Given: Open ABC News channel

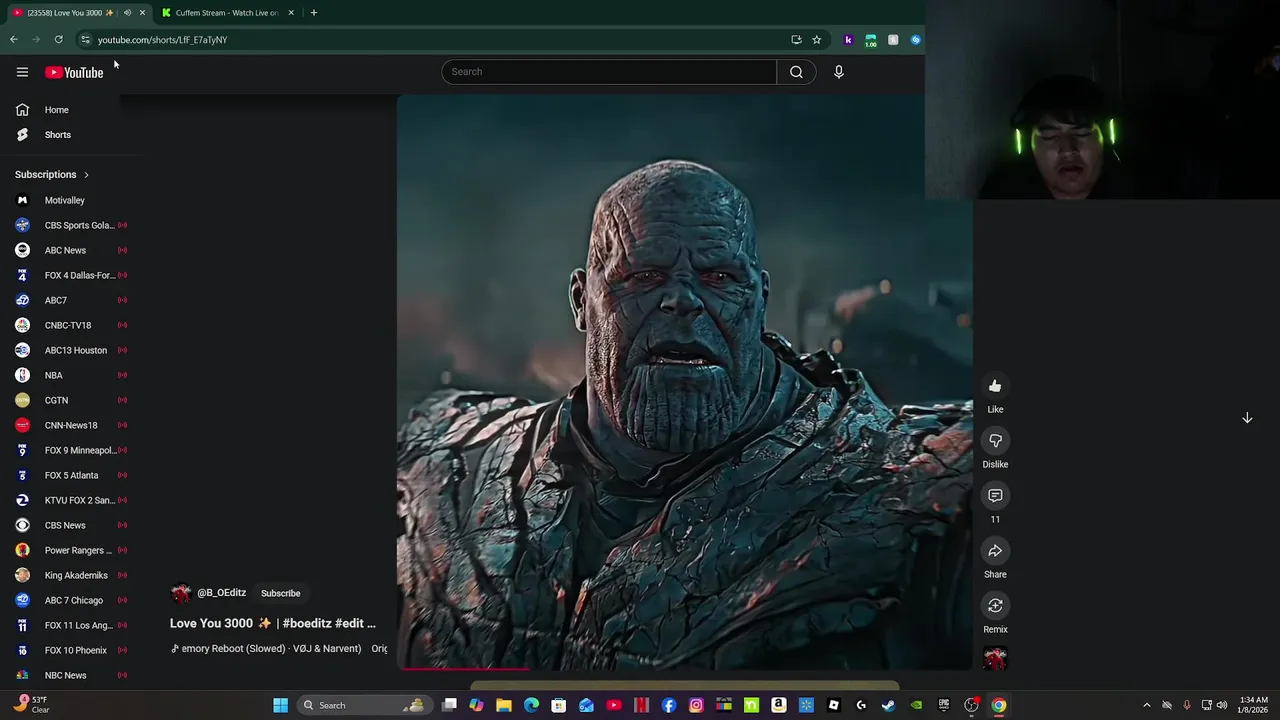Looking at the screenshot, I should (65, 250).
